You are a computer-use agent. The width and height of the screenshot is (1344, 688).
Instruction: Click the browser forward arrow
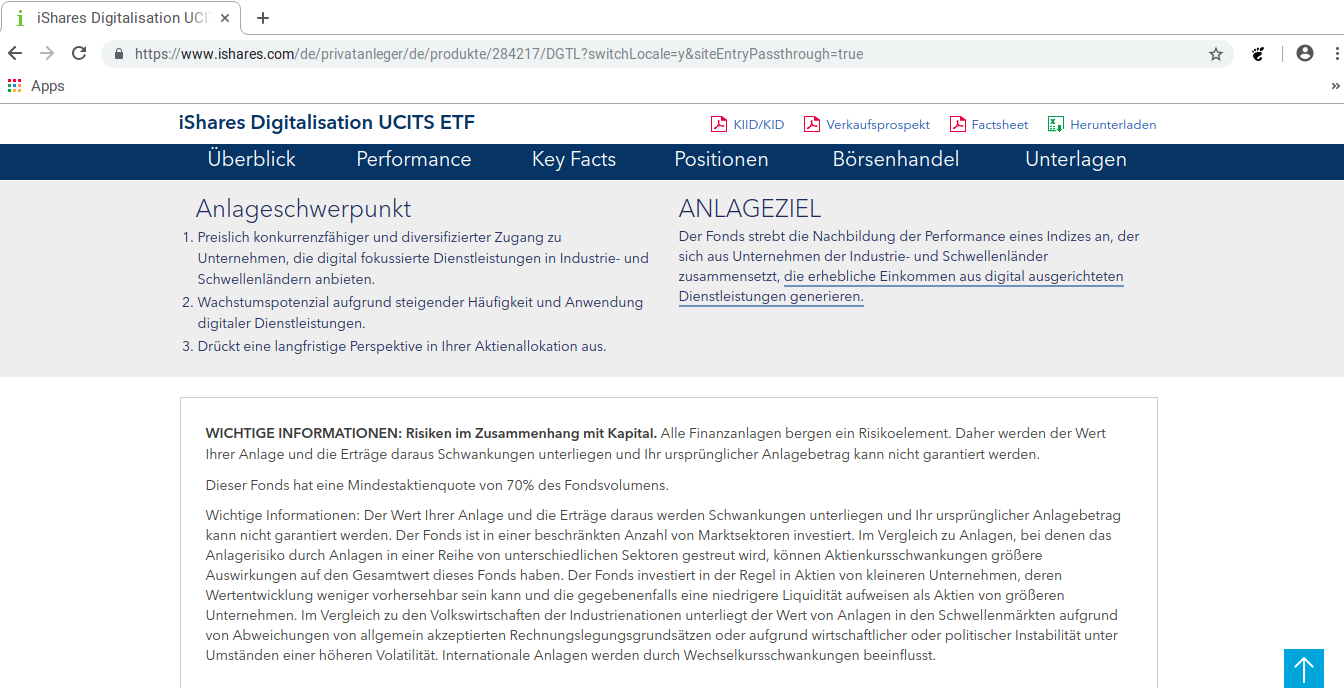coord(47,54)
